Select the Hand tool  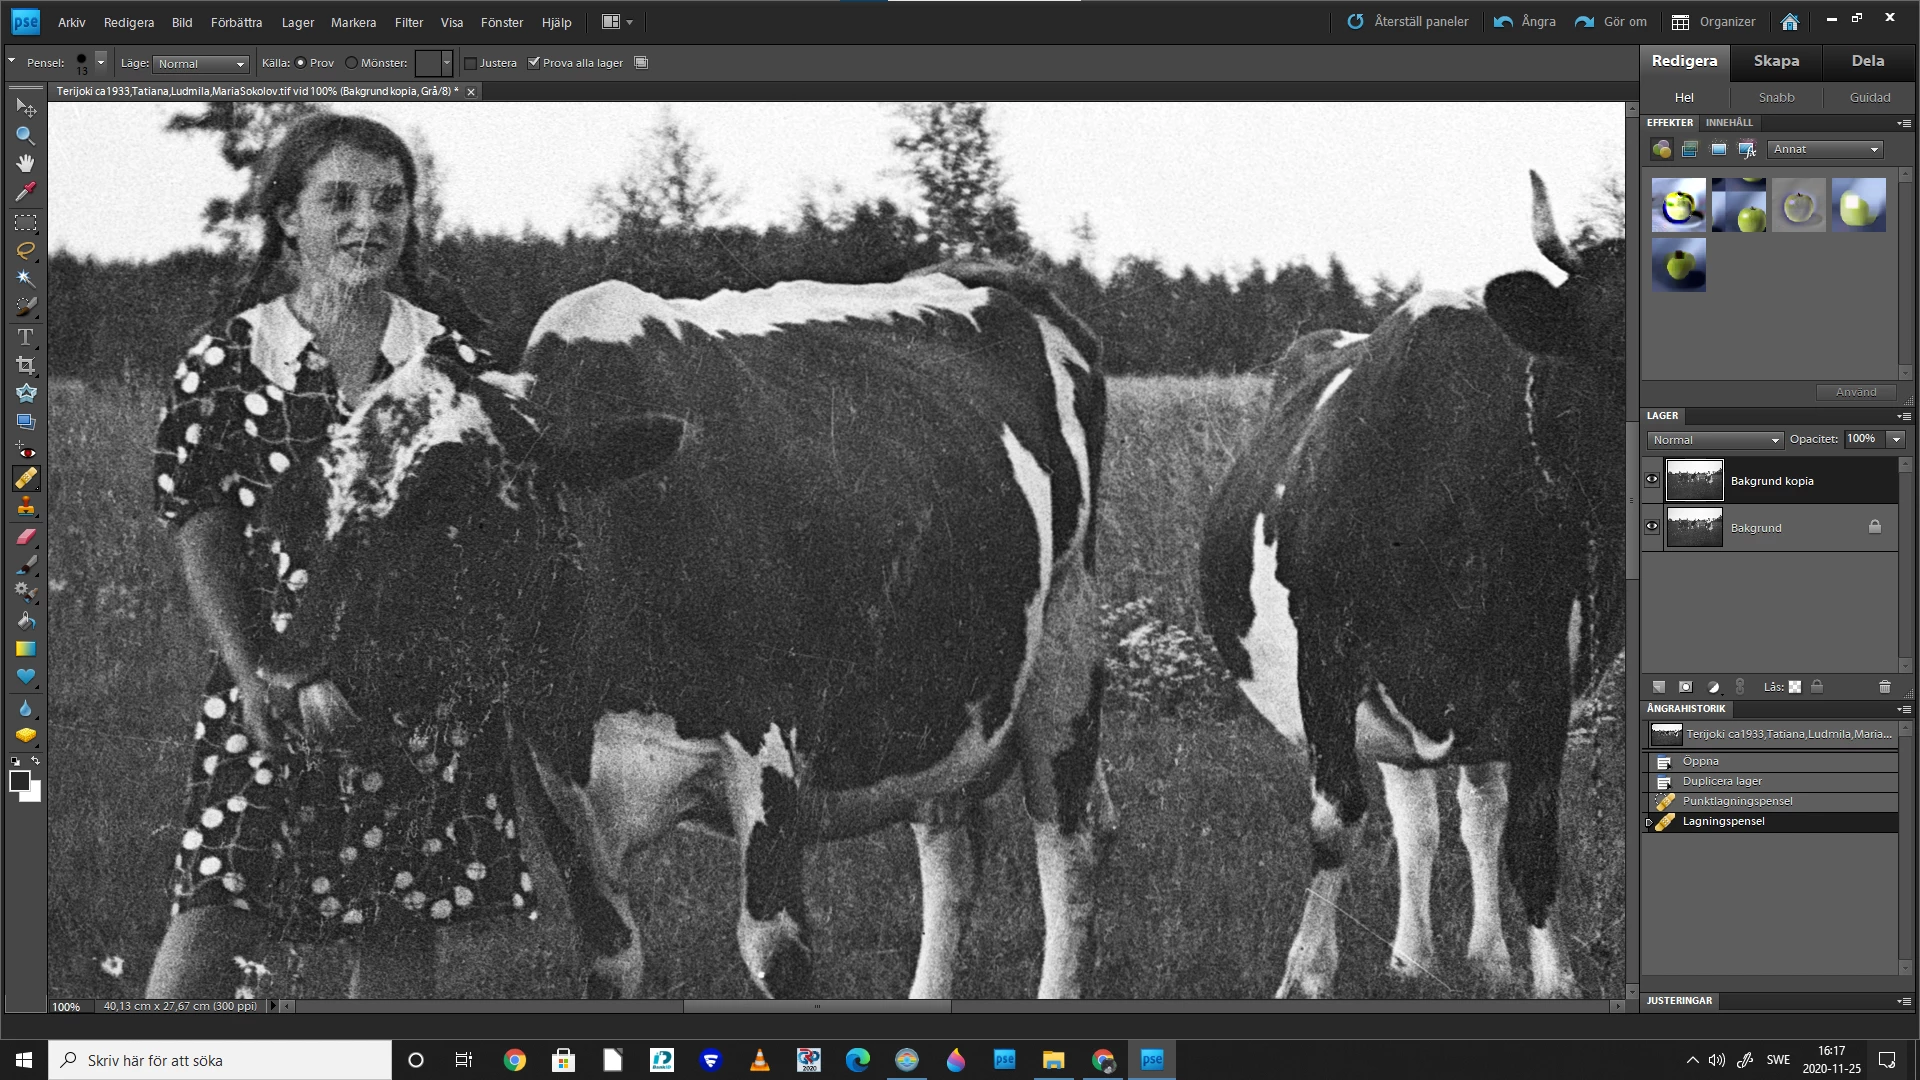25,163
